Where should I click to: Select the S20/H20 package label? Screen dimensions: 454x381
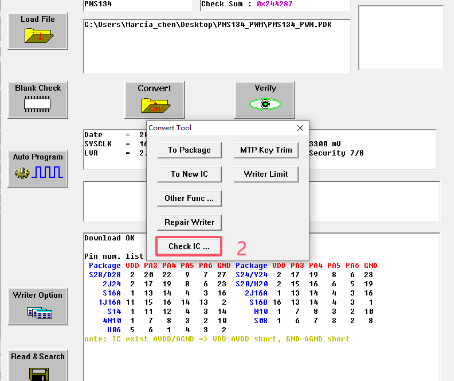(252, 284)
